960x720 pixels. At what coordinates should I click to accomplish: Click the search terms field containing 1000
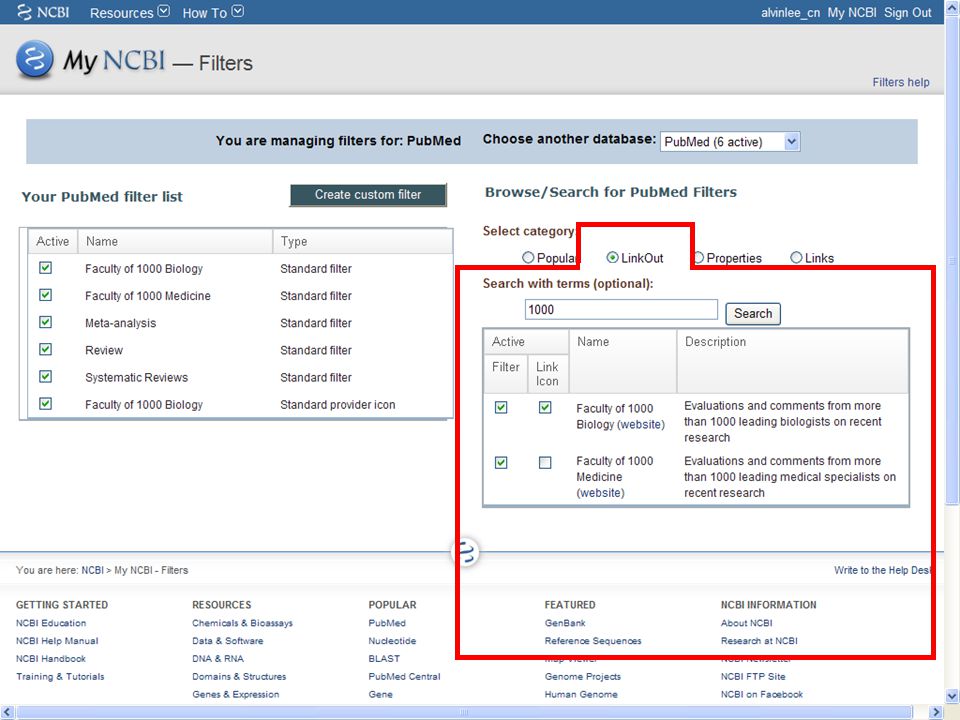click(621, 309)
